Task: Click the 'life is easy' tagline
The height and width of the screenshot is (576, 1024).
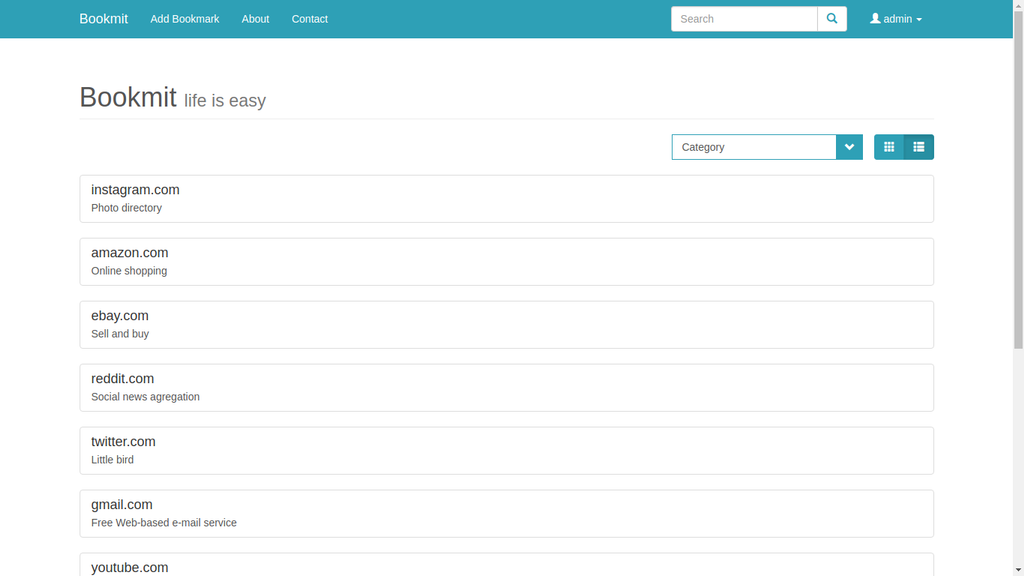Action: pos(225,101)
